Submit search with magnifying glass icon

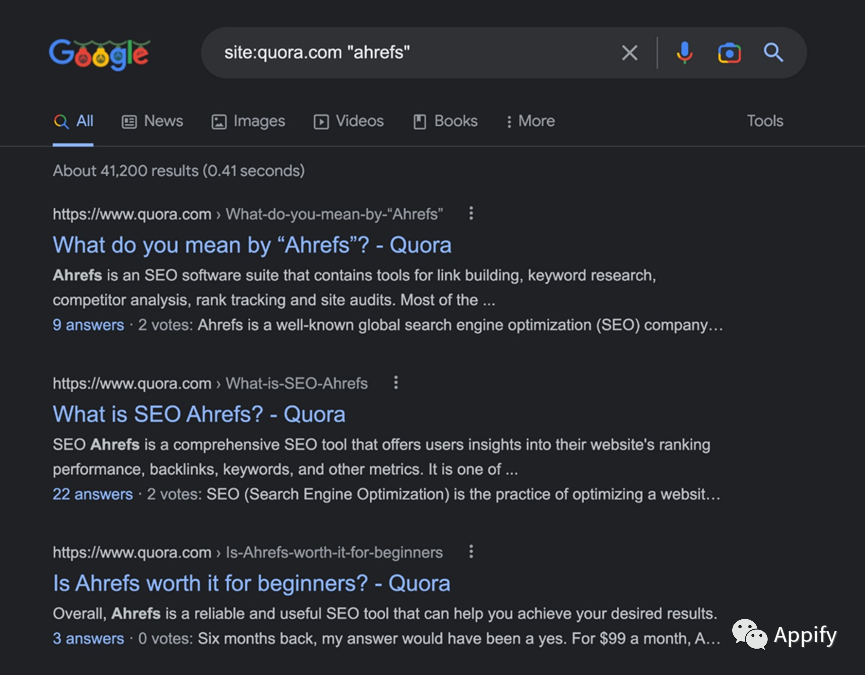[773, 53]
